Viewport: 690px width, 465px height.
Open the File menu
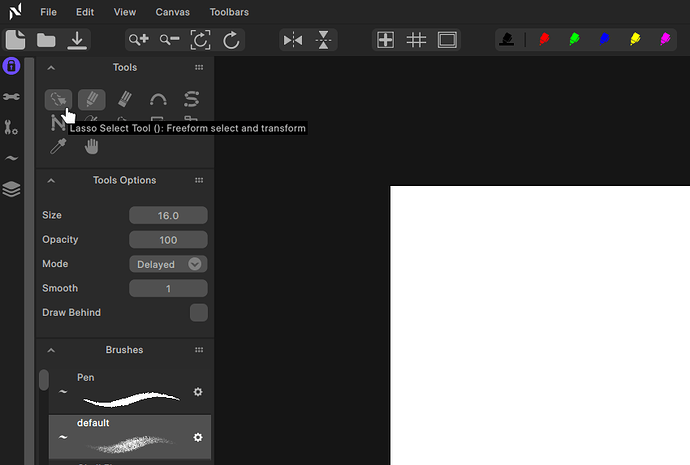point(48,12)
